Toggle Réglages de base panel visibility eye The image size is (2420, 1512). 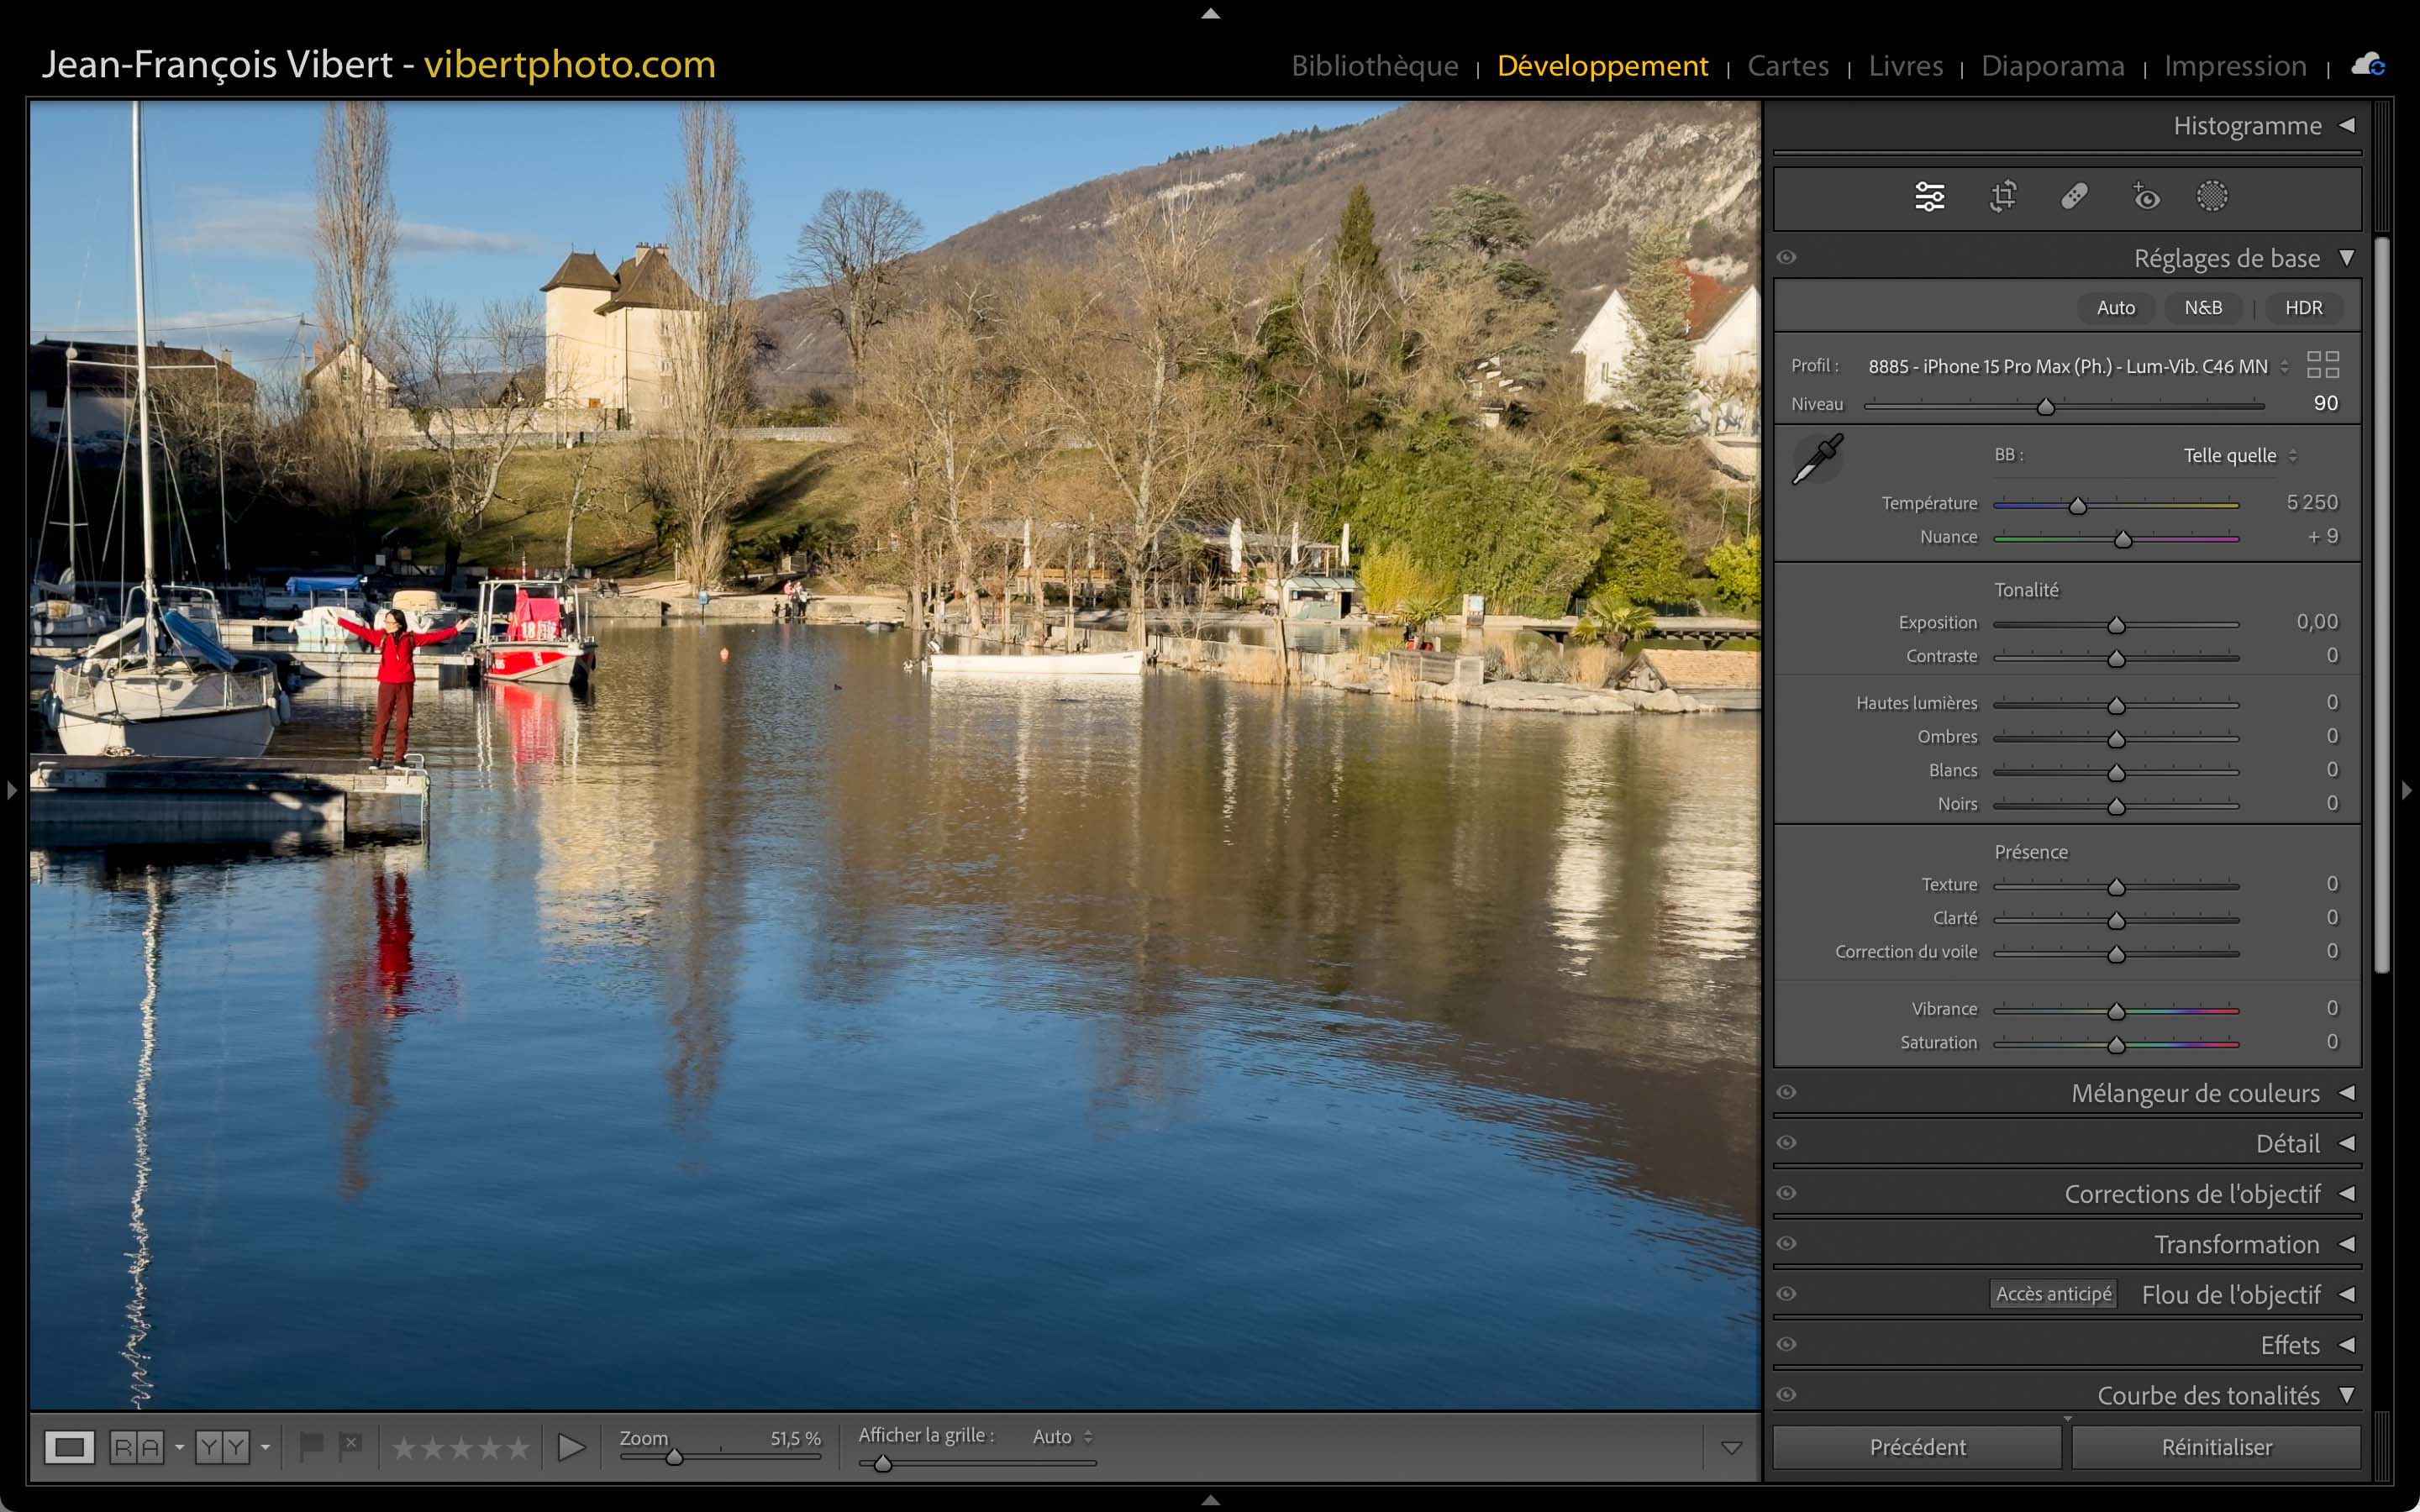[1787, 258]
